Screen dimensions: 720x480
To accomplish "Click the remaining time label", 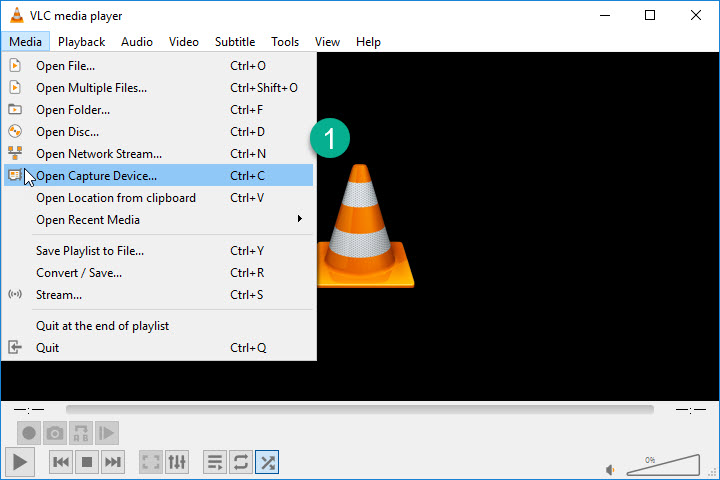I will pos(691,409).
